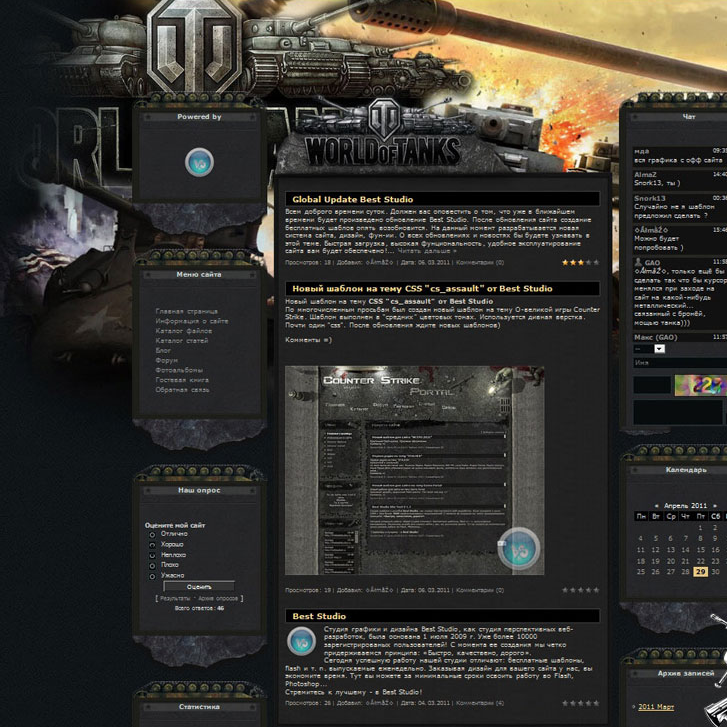Click the uCoz logo under Powered by
727x727 pixels.
pyautogui.click(x=199, y=162)
